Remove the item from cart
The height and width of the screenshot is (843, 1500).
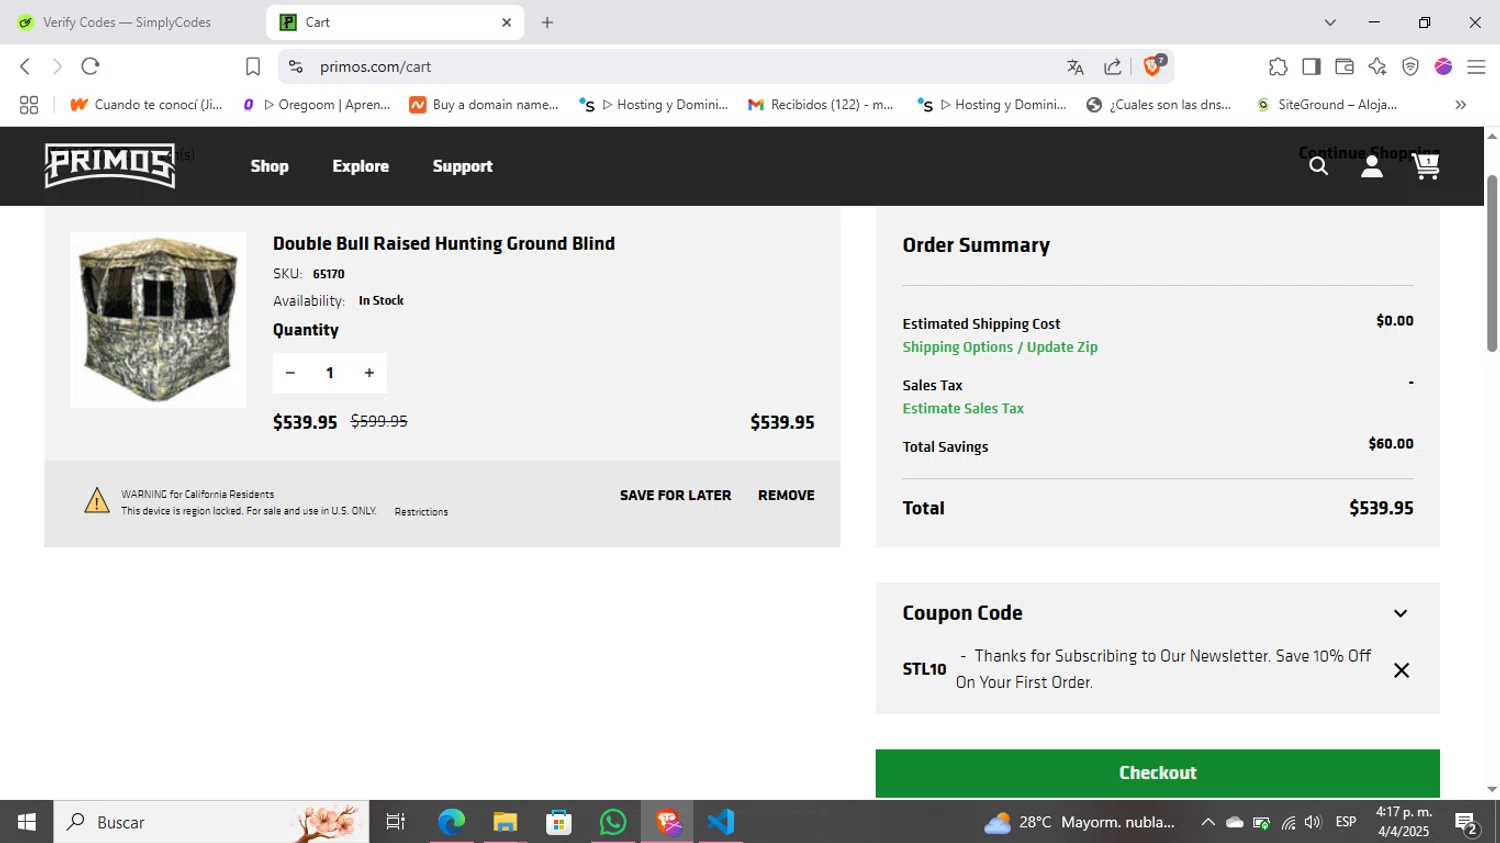[x=786, y=495]
